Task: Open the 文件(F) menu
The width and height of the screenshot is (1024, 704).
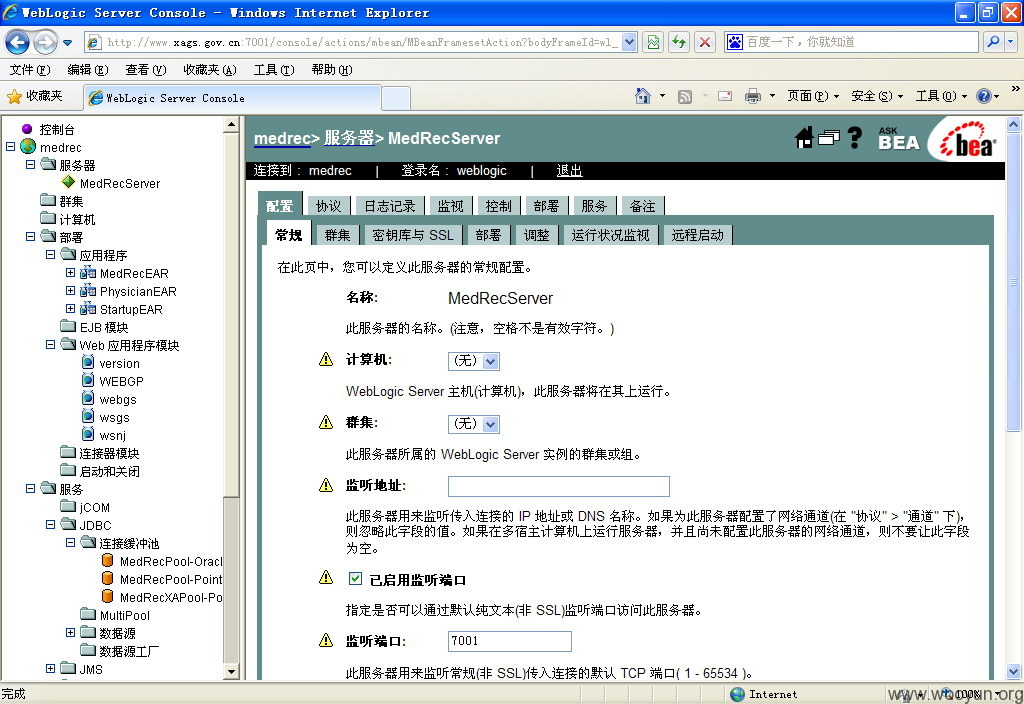Action: point(29,70)
